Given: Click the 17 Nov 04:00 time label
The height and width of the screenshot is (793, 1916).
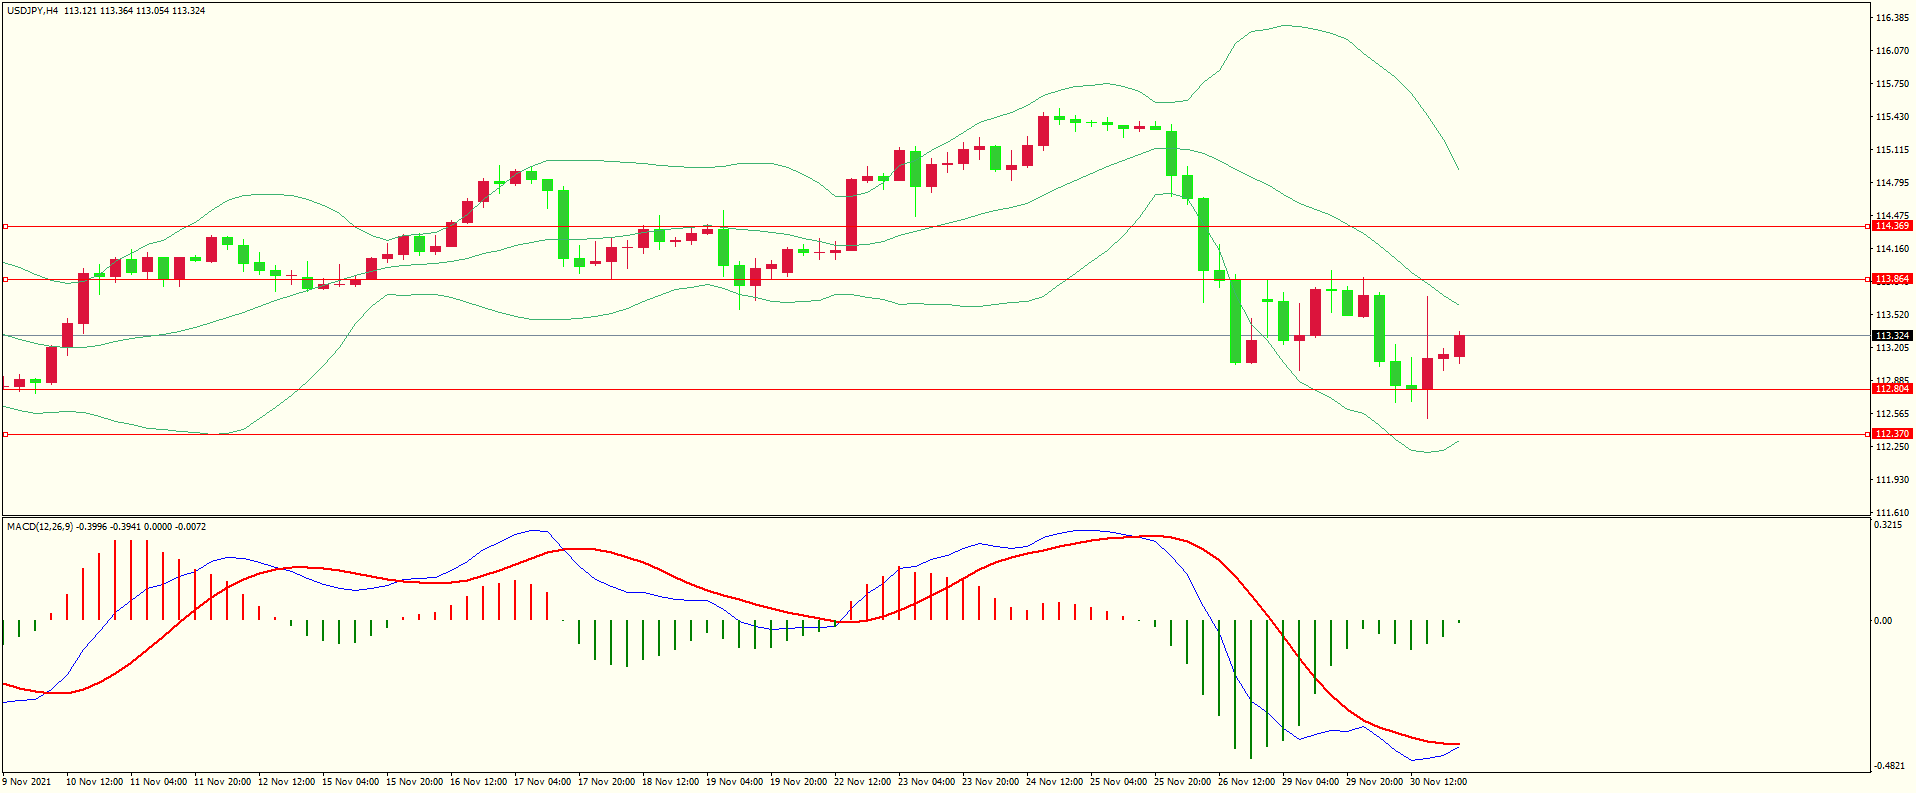Looking at the screenshot, I should [543, 782].
